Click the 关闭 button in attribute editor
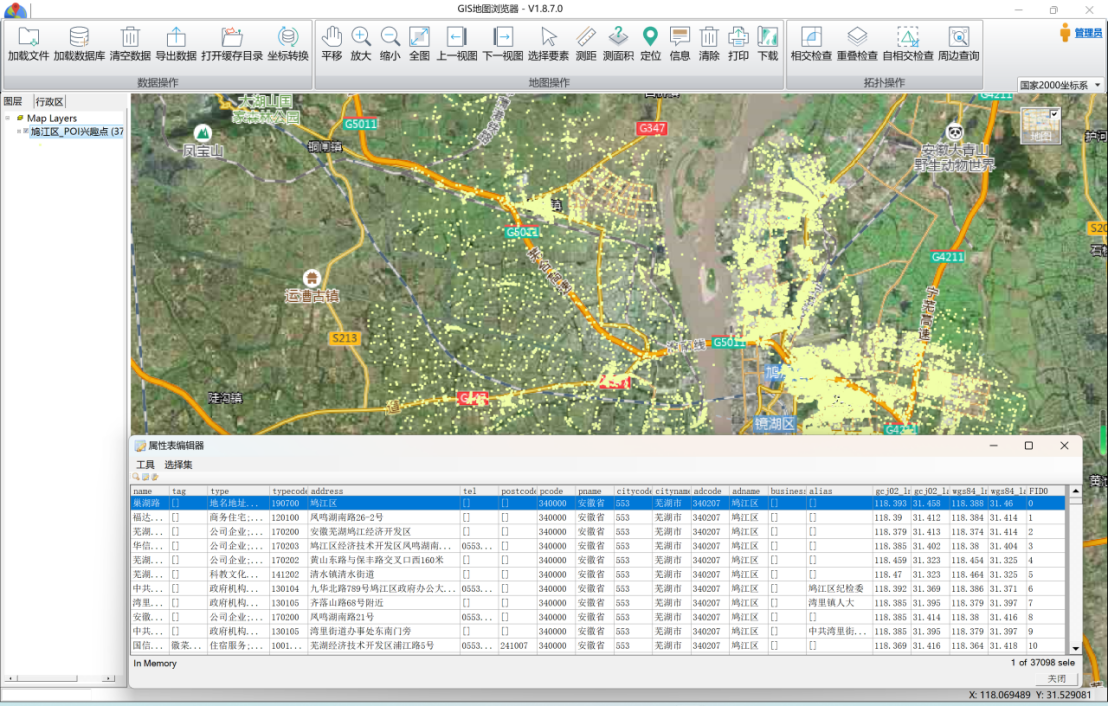Image resolution: width=1108 pixels, height=706 pixels. click(1057, 678)
